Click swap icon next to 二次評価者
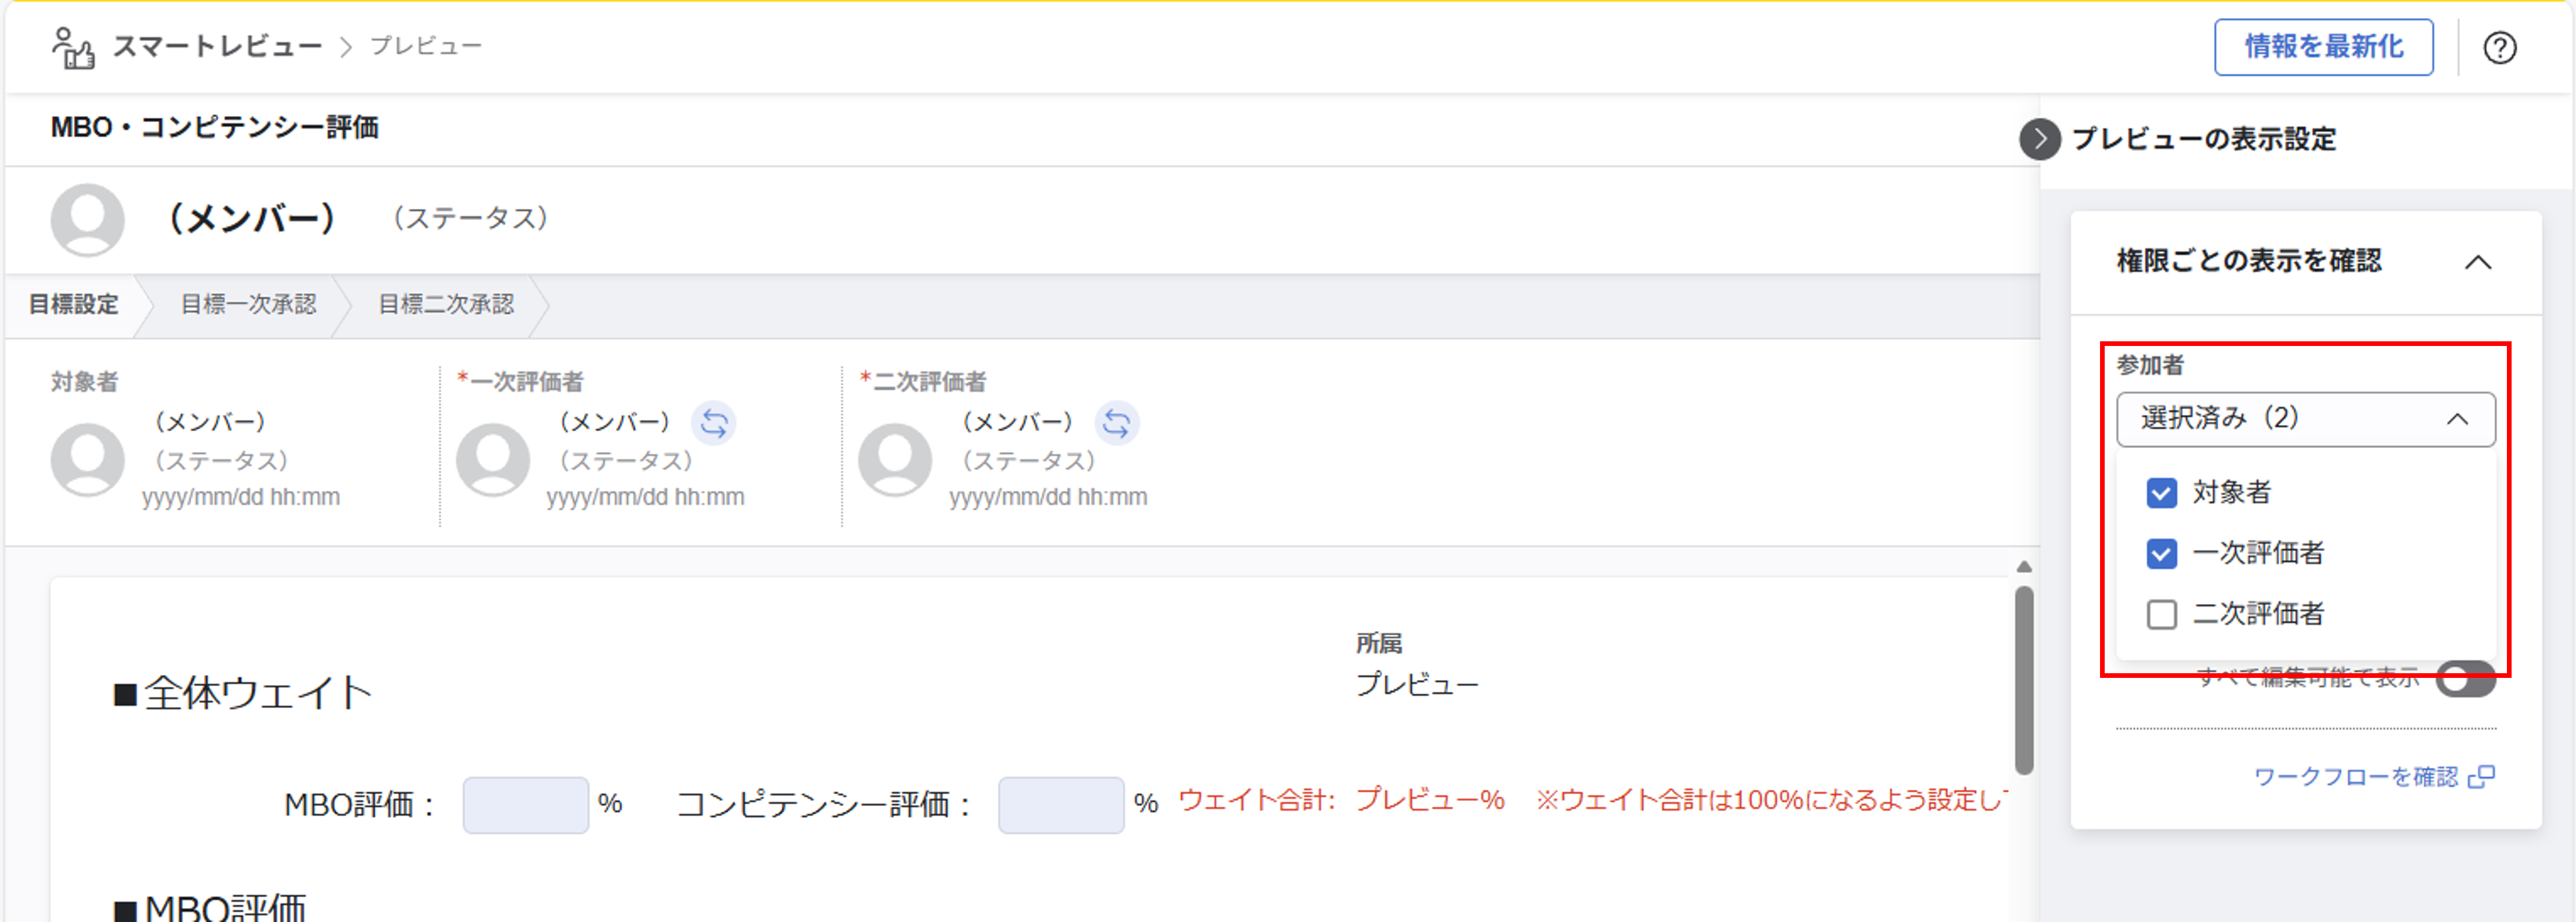The height and width of the screenshot is (922, 2576). tap(1116, 423)
